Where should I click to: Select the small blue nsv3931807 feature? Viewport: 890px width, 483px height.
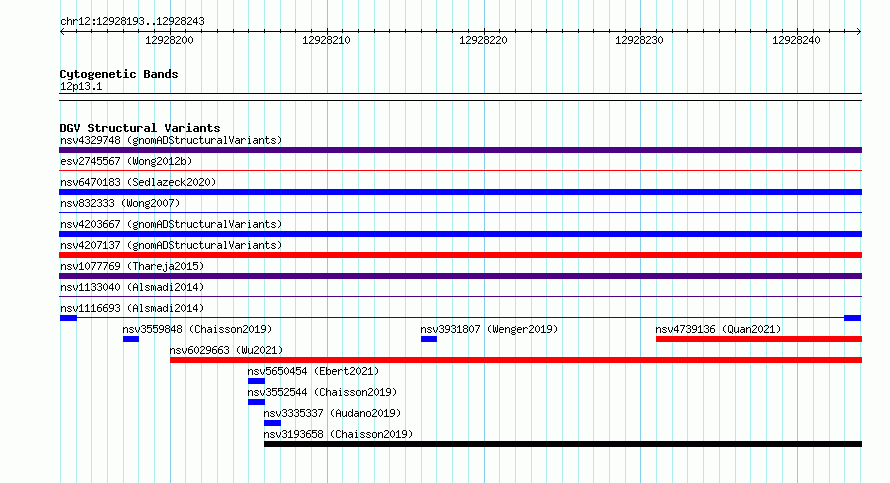(429, 339)
